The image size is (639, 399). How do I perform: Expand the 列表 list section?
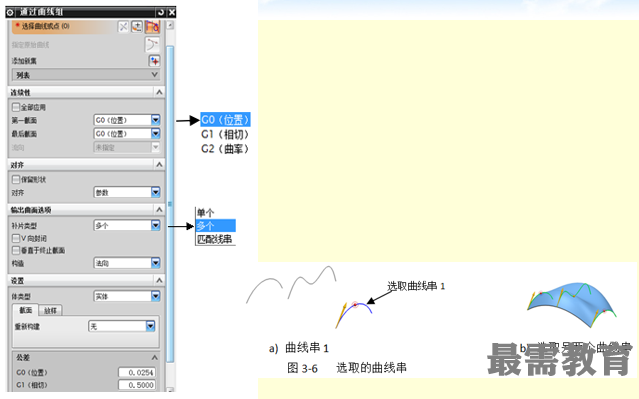86,75
